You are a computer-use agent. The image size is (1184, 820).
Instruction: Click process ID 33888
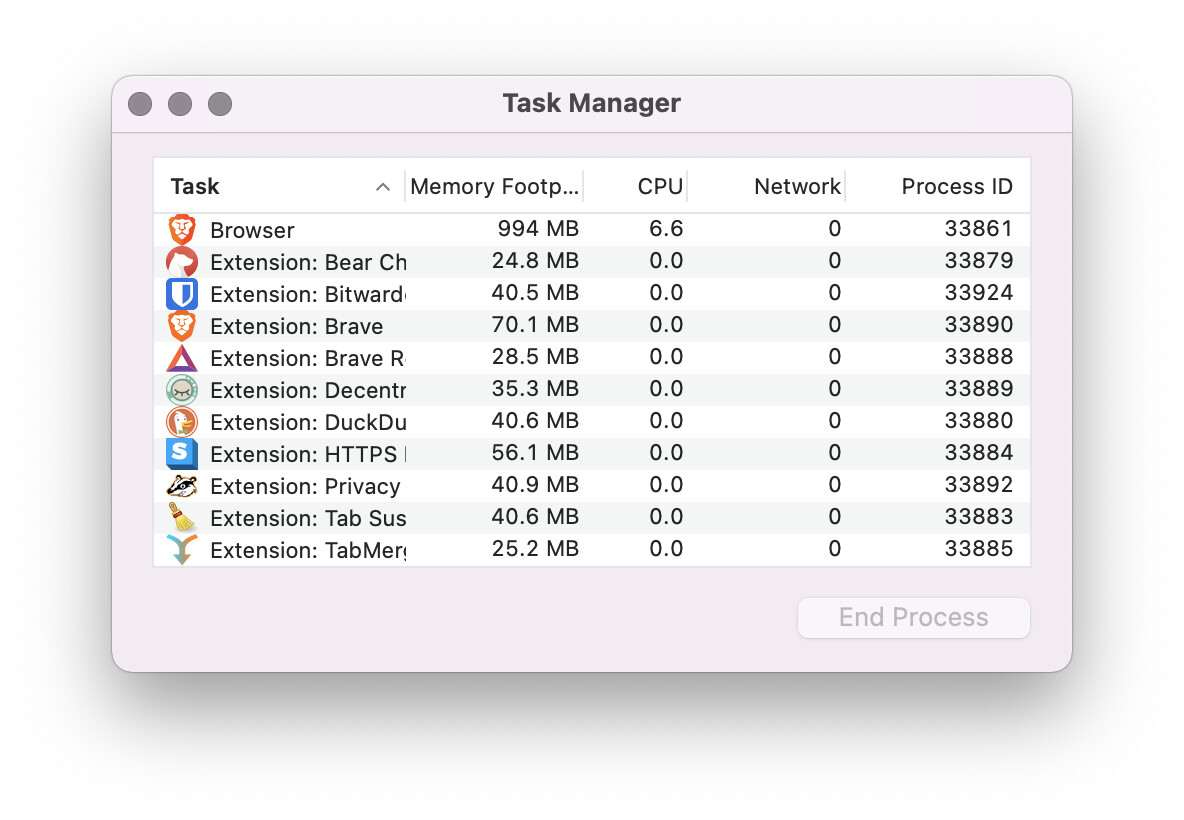pyautogui.click(x=979, y=356)
